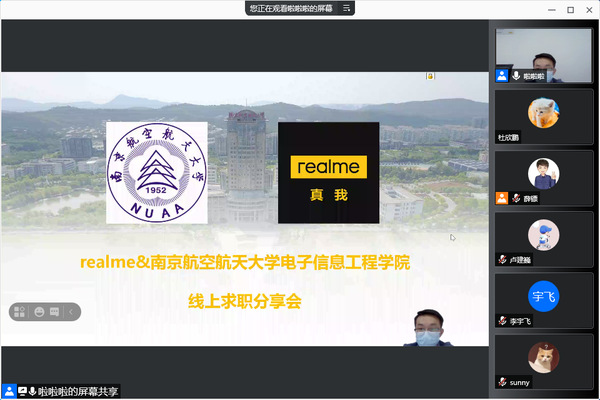Select 薛镖 participant avatar
Screen dimensions: 600x400
(x=543, y=173)
